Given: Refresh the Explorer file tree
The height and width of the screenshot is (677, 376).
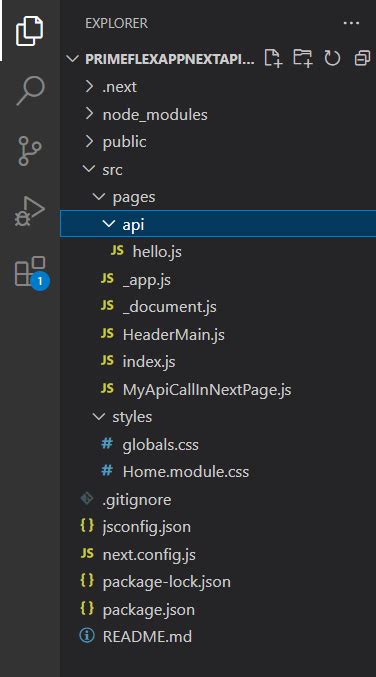Looking at the screenshot, I should [332, 58].
